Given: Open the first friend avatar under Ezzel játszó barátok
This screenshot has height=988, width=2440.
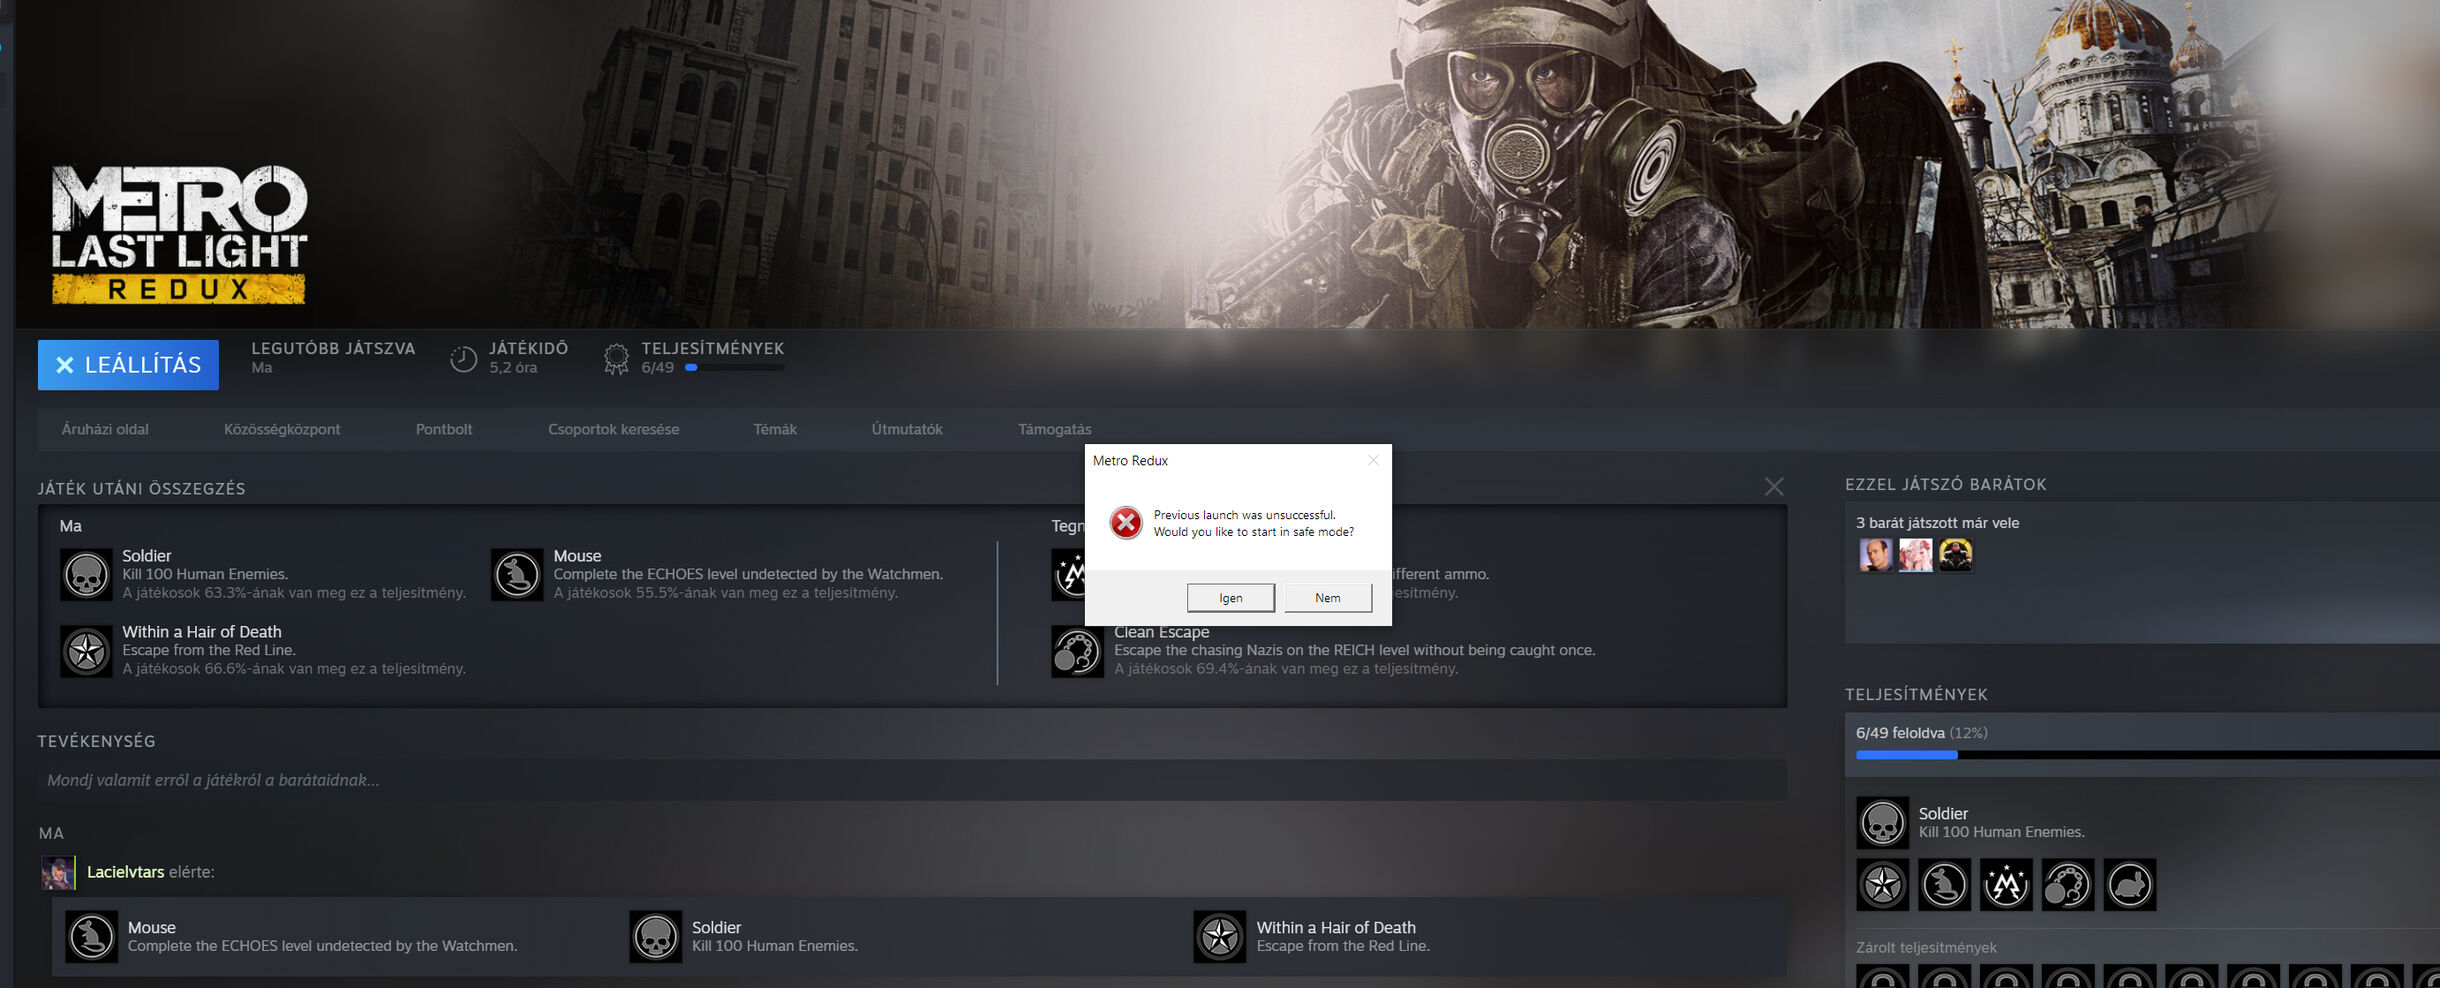Looking at the screenshot, I should (x=1876, y=555).
